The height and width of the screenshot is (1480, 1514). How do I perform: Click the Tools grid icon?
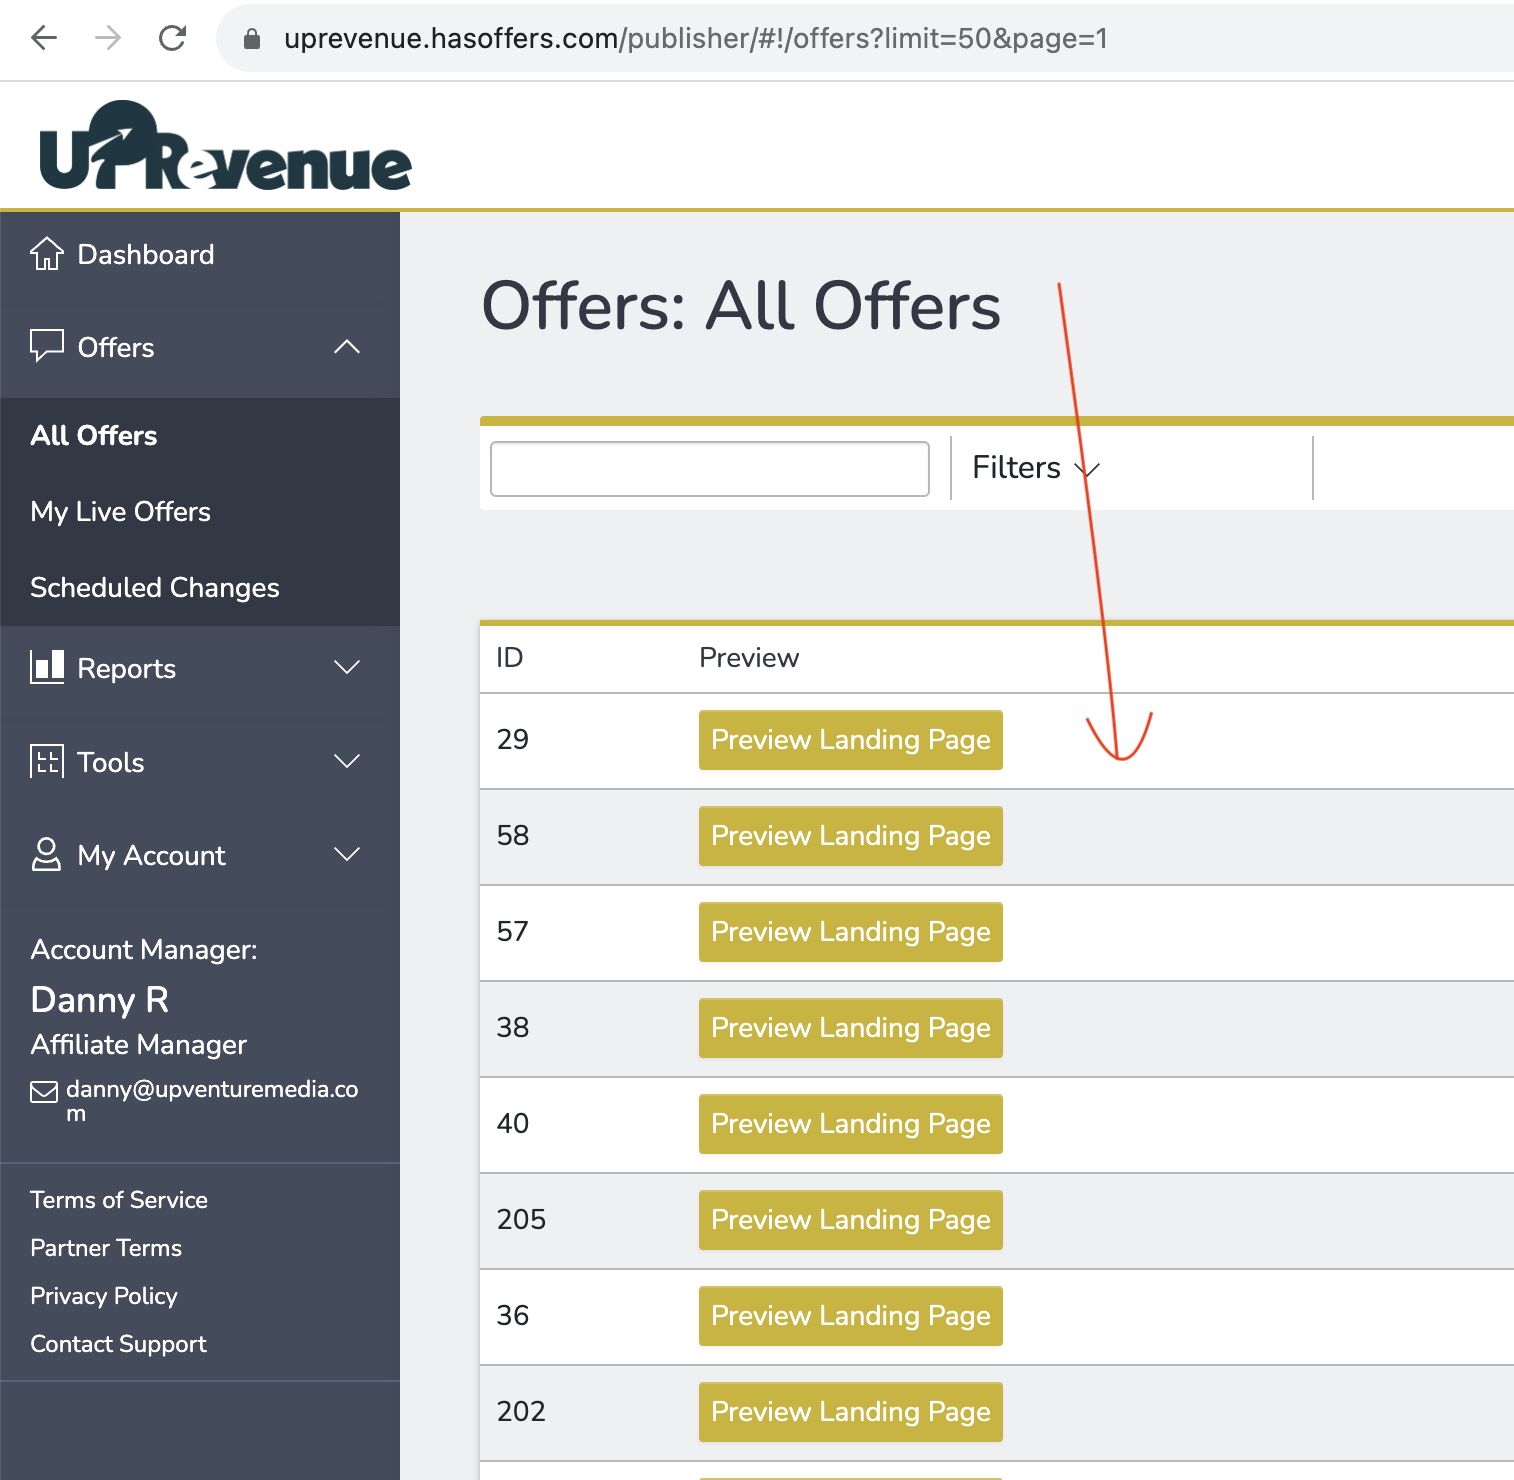pyautogui.click(x=47, y=761)
